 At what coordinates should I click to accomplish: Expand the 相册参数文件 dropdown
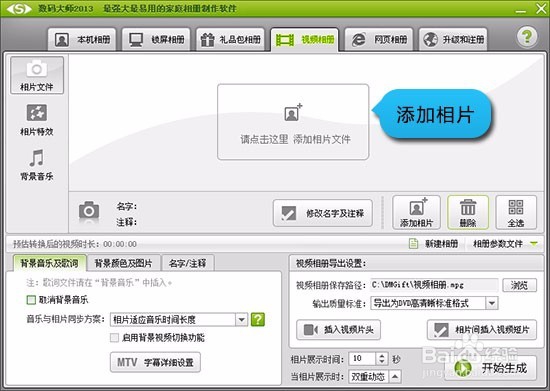505,243
